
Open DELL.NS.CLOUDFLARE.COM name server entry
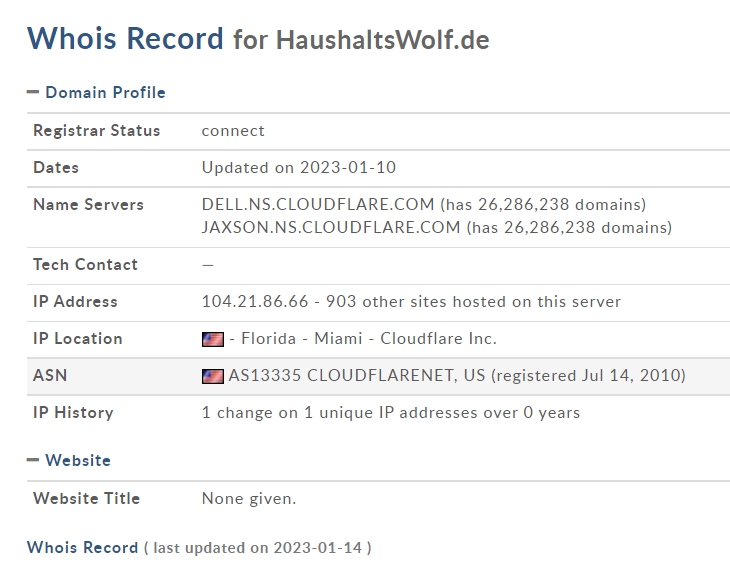(318, 204)
